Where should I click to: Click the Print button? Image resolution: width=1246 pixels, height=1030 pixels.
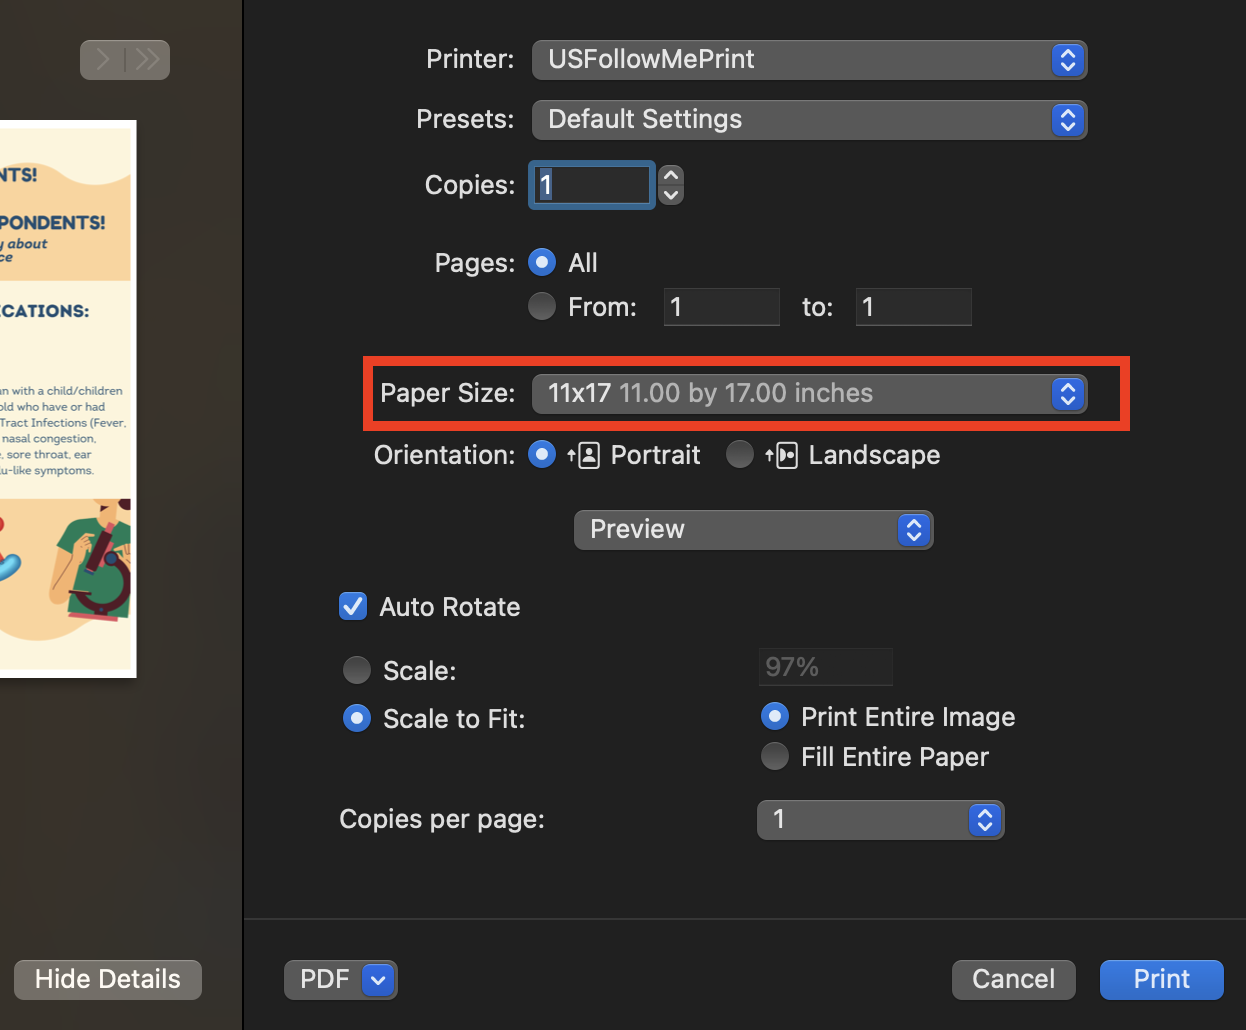[x=1161, y=979]
